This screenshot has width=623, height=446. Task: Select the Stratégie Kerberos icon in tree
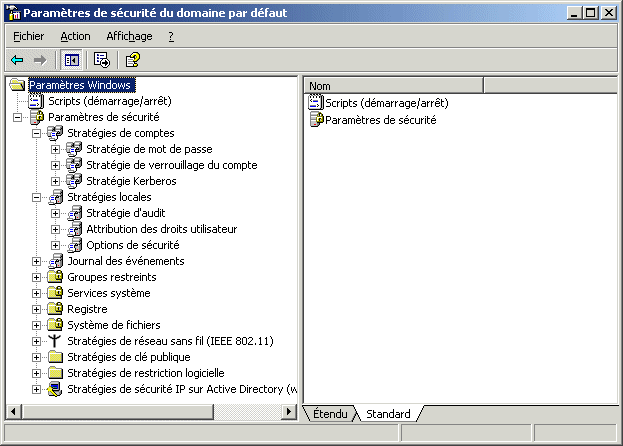pos(74,181)
